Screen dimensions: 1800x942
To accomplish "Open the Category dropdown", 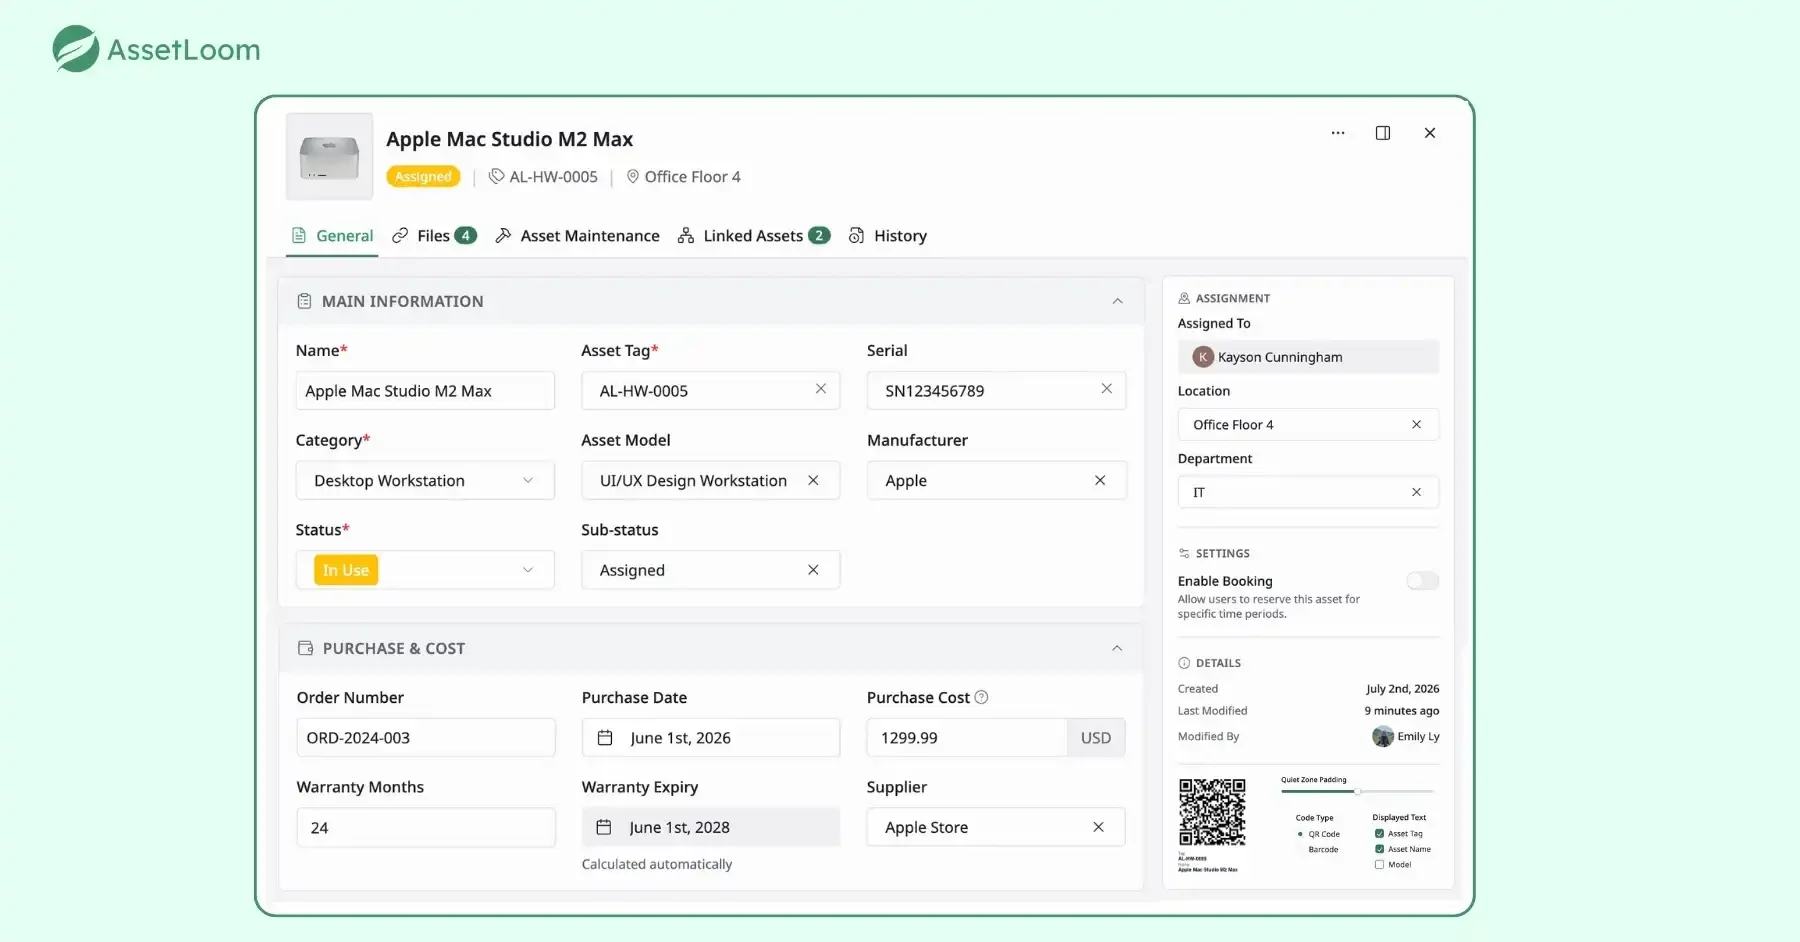I will click(x=425, y=480).
